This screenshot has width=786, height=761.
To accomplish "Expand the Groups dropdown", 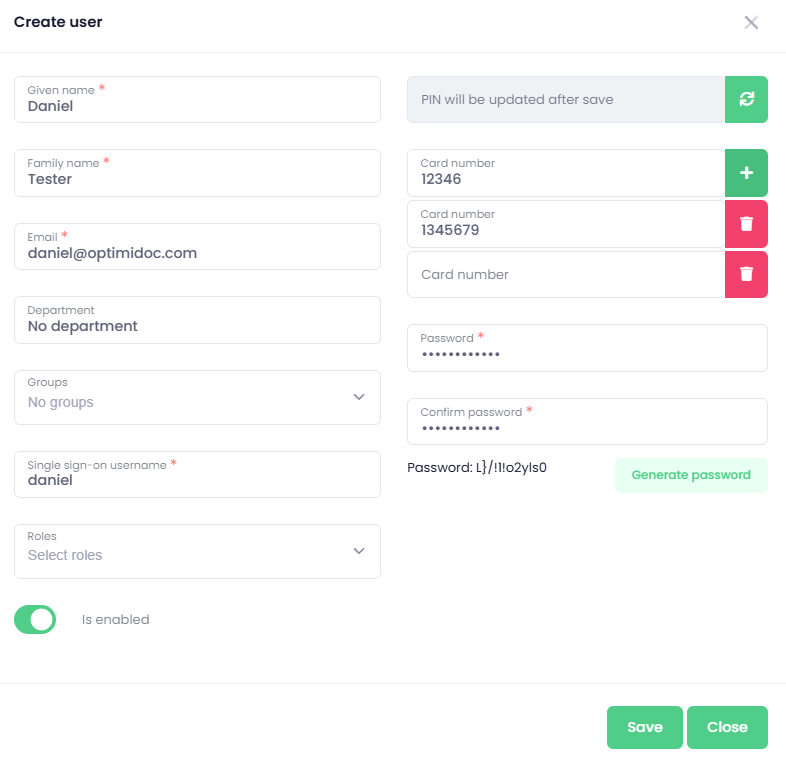I will pyautogui.click(x=359, y=397).
